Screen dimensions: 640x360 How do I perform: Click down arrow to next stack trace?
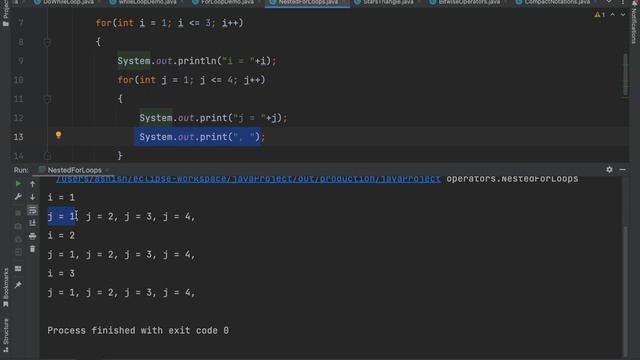click(x=32, y=197)
